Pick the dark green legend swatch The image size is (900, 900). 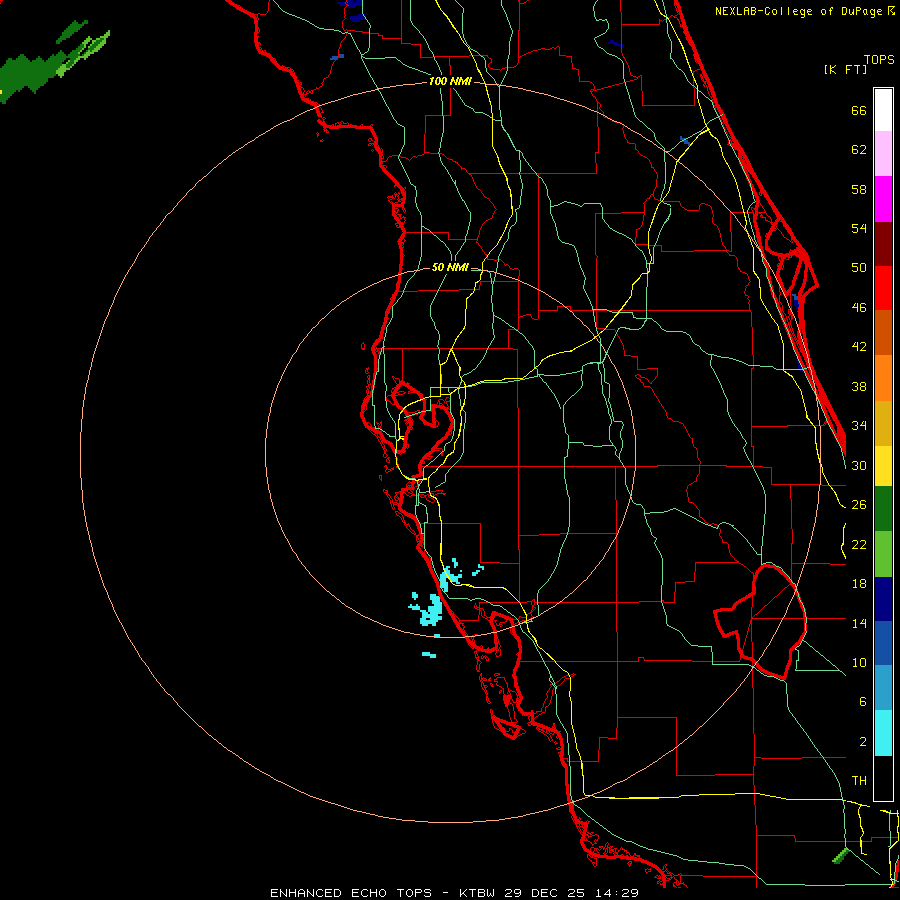coord(883,509)
